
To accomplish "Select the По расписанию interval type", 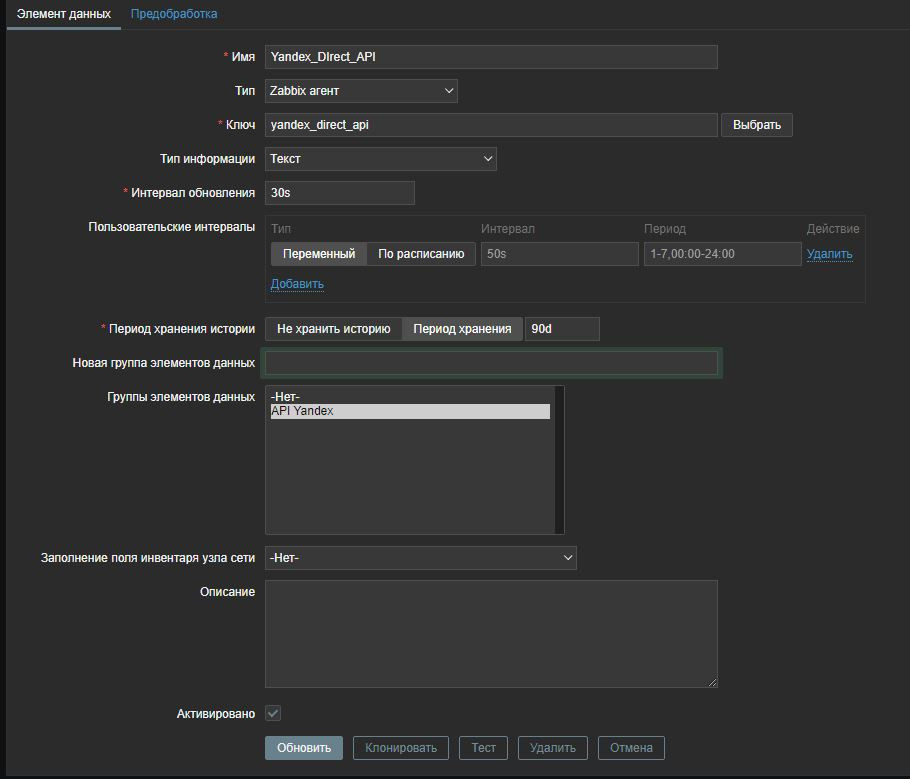I will [x=421, y=254].
